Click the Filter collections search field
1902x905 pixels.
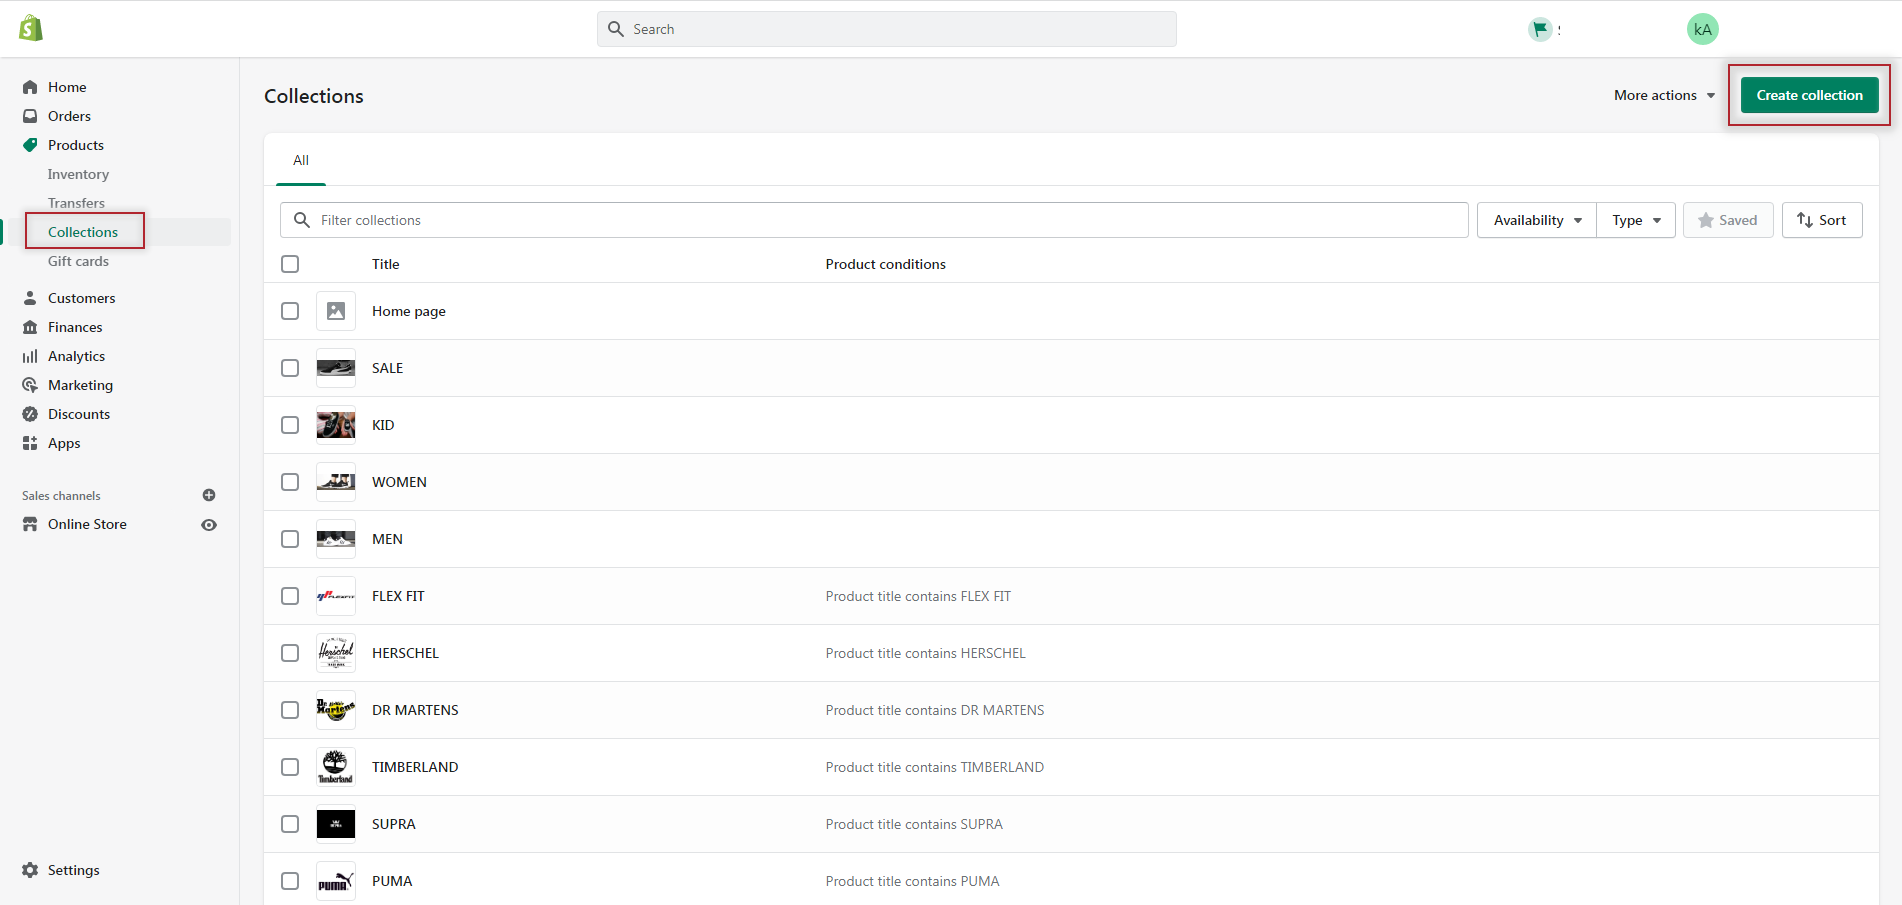[874, 220]
